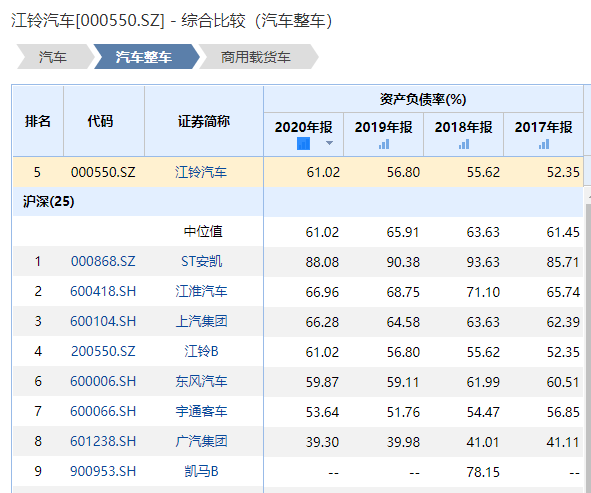Open stock code 601238.SH link

click(x=103, y=441)
